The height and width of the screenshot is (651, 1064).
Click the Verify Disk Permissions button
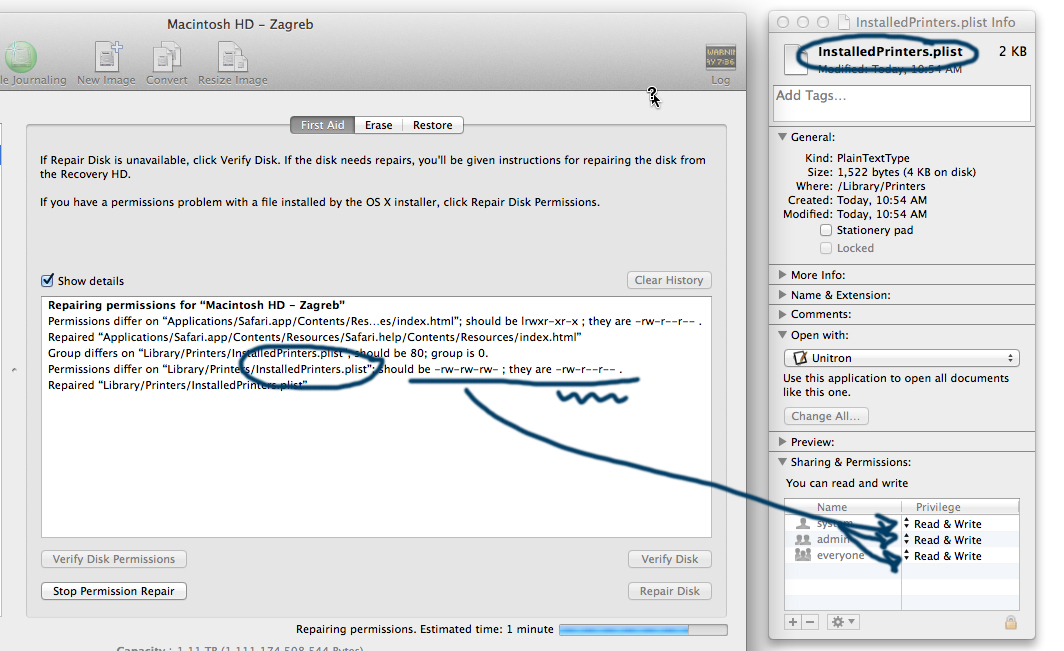[x=114, y=559]
